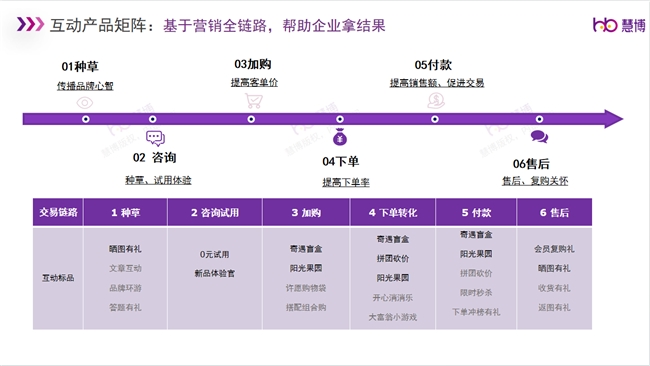Open the underlined 提高销售额、促进交易 link
The image size is (650, 366).
pyautogui.click(x=437, y=82)
